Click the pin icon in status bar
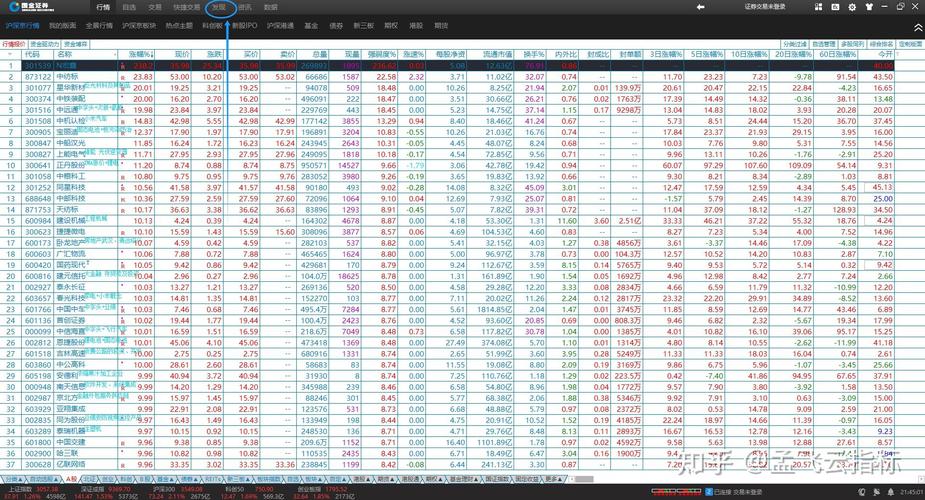Viewport: 925px width, 500px height. click(876, 492)
